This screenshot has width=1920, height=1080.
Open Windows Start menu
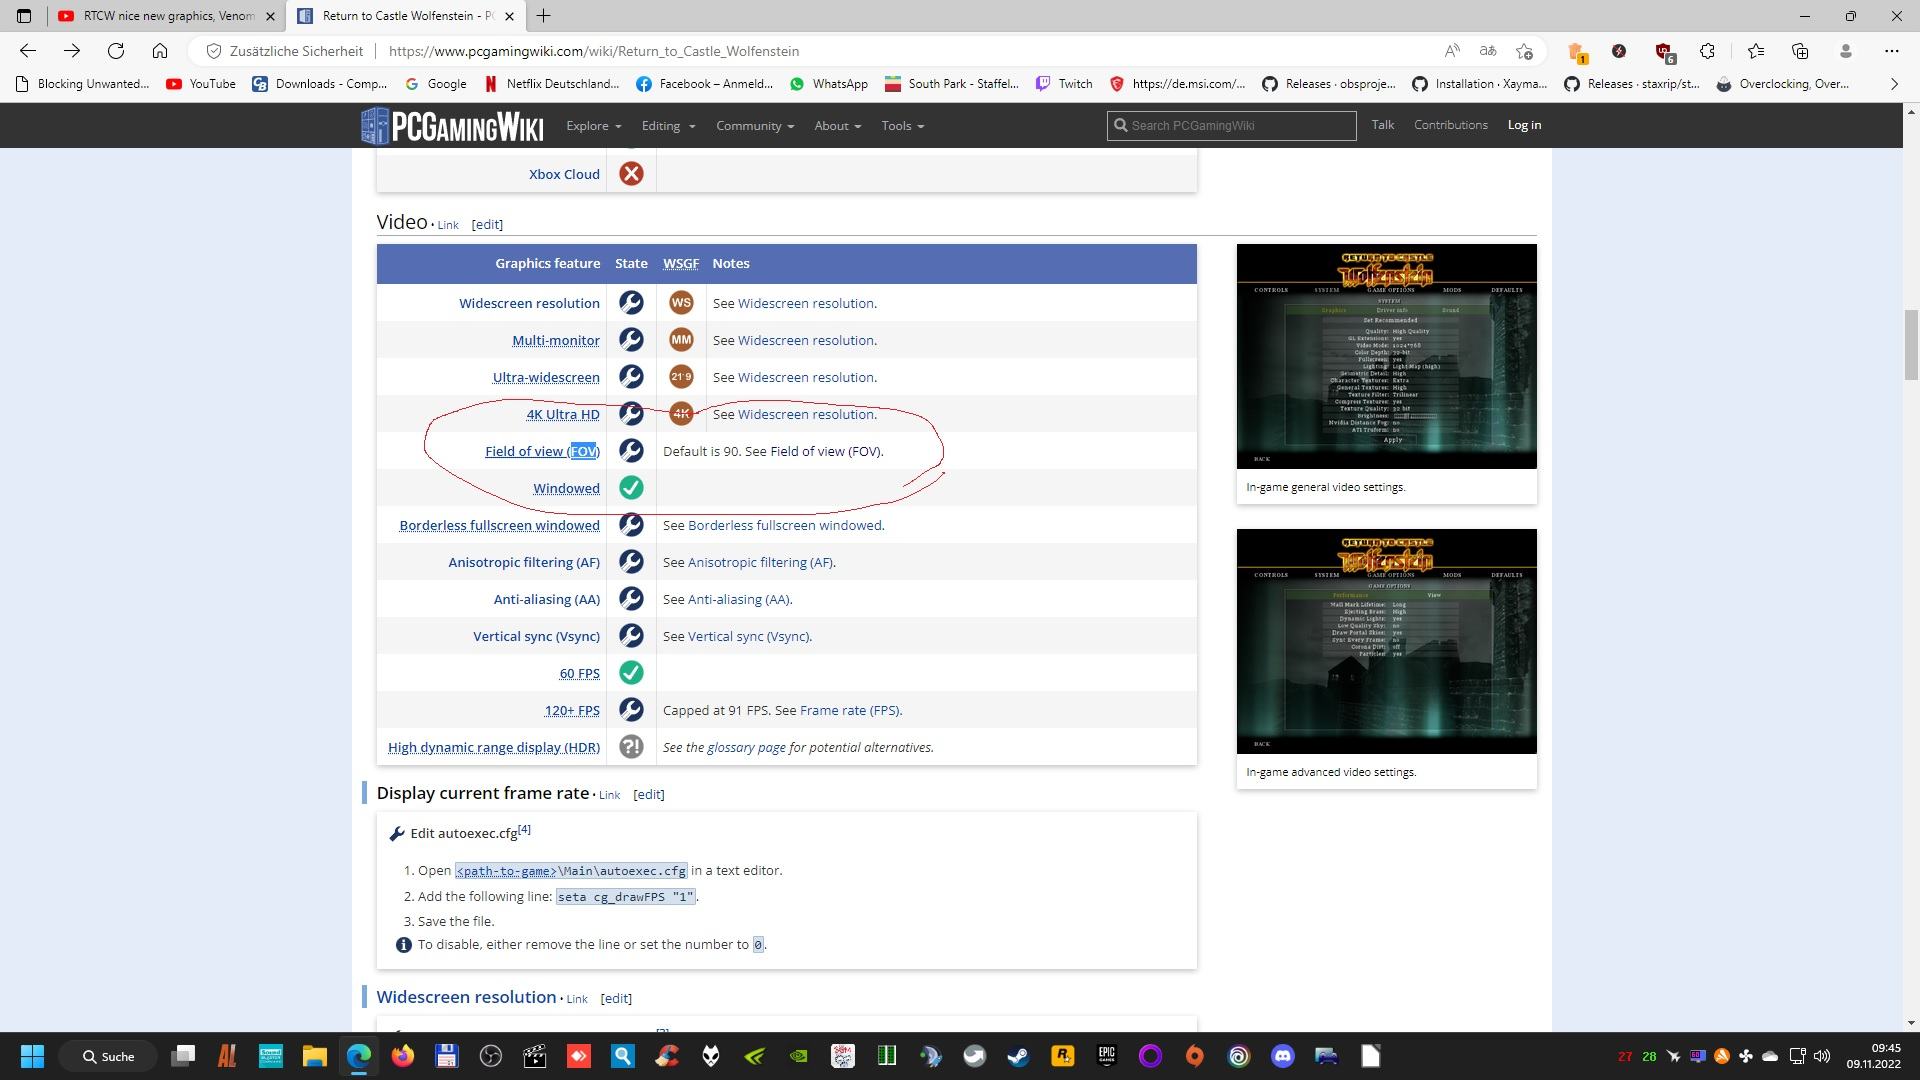(32, 1056)
